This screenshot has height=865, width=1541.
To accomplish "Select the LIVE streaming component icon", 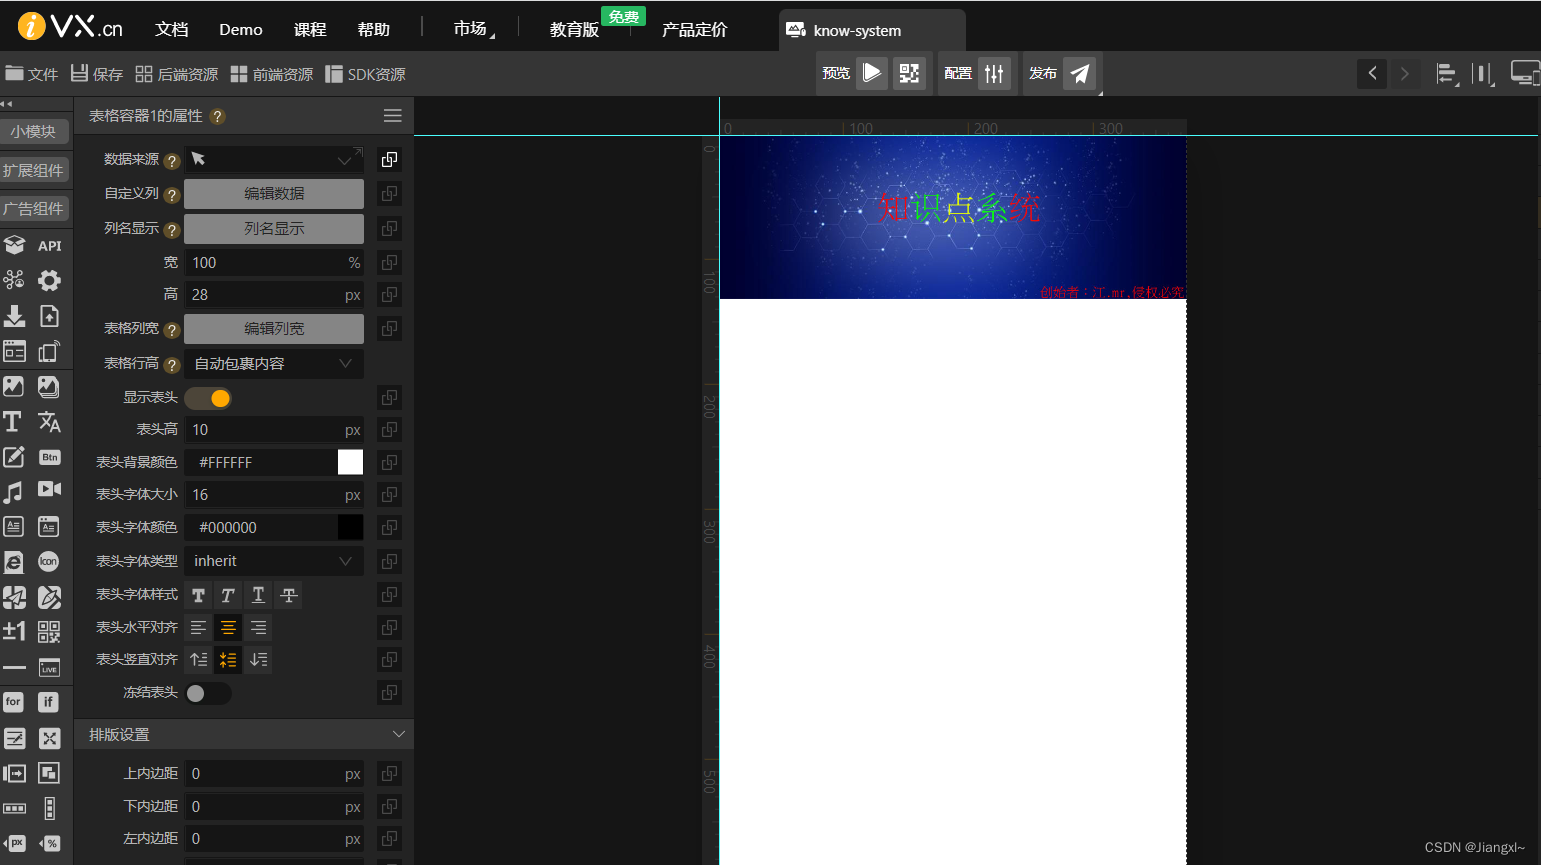I will click(49, 668).
